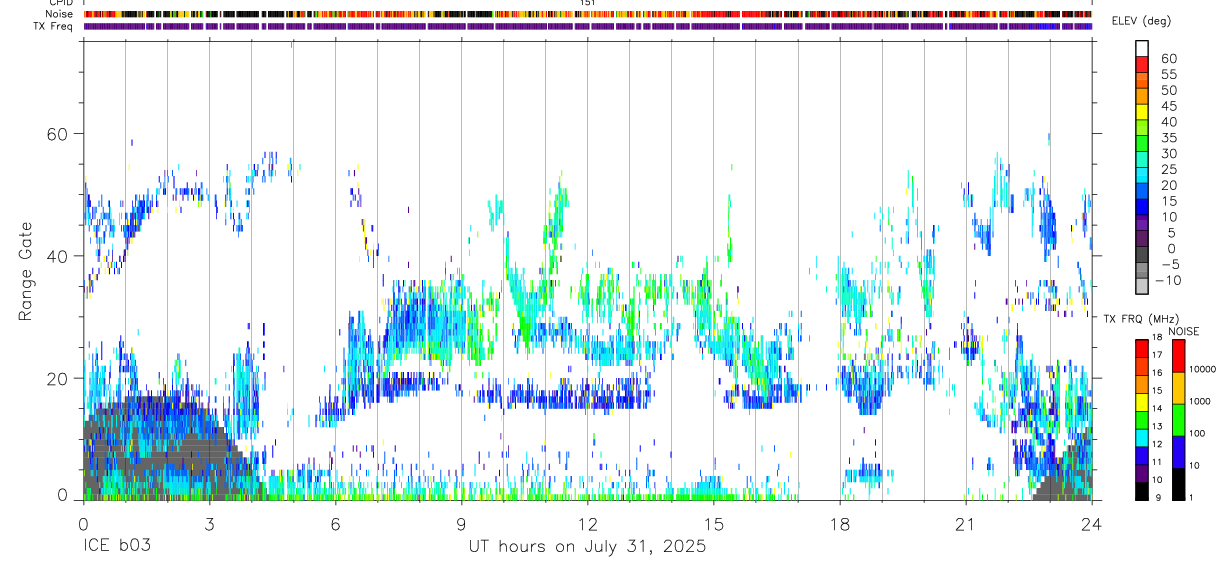Click the '13' label on the TX FRQ colorbar

click(1157, 426)
